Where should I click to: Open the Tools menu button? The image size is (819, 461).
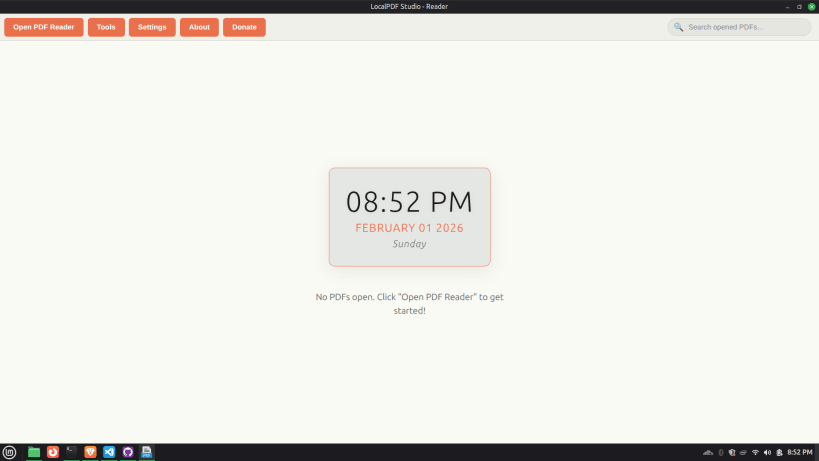[x=106, y=27]
